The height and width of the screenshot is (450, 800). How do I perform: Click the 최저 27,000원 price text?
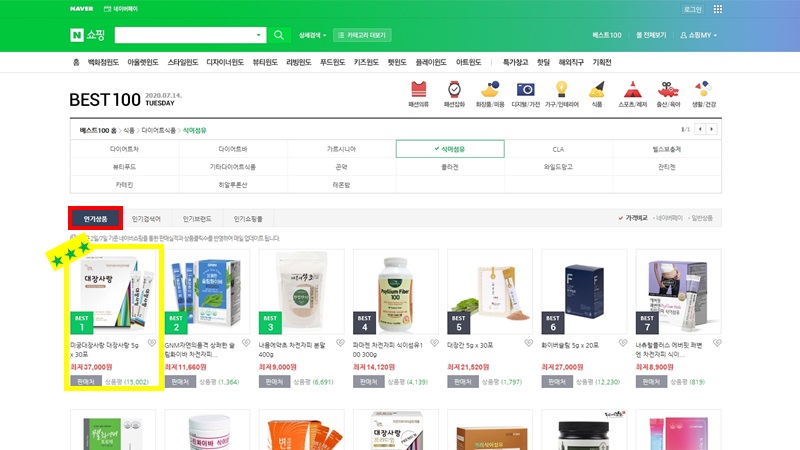(x=560, y=367)
